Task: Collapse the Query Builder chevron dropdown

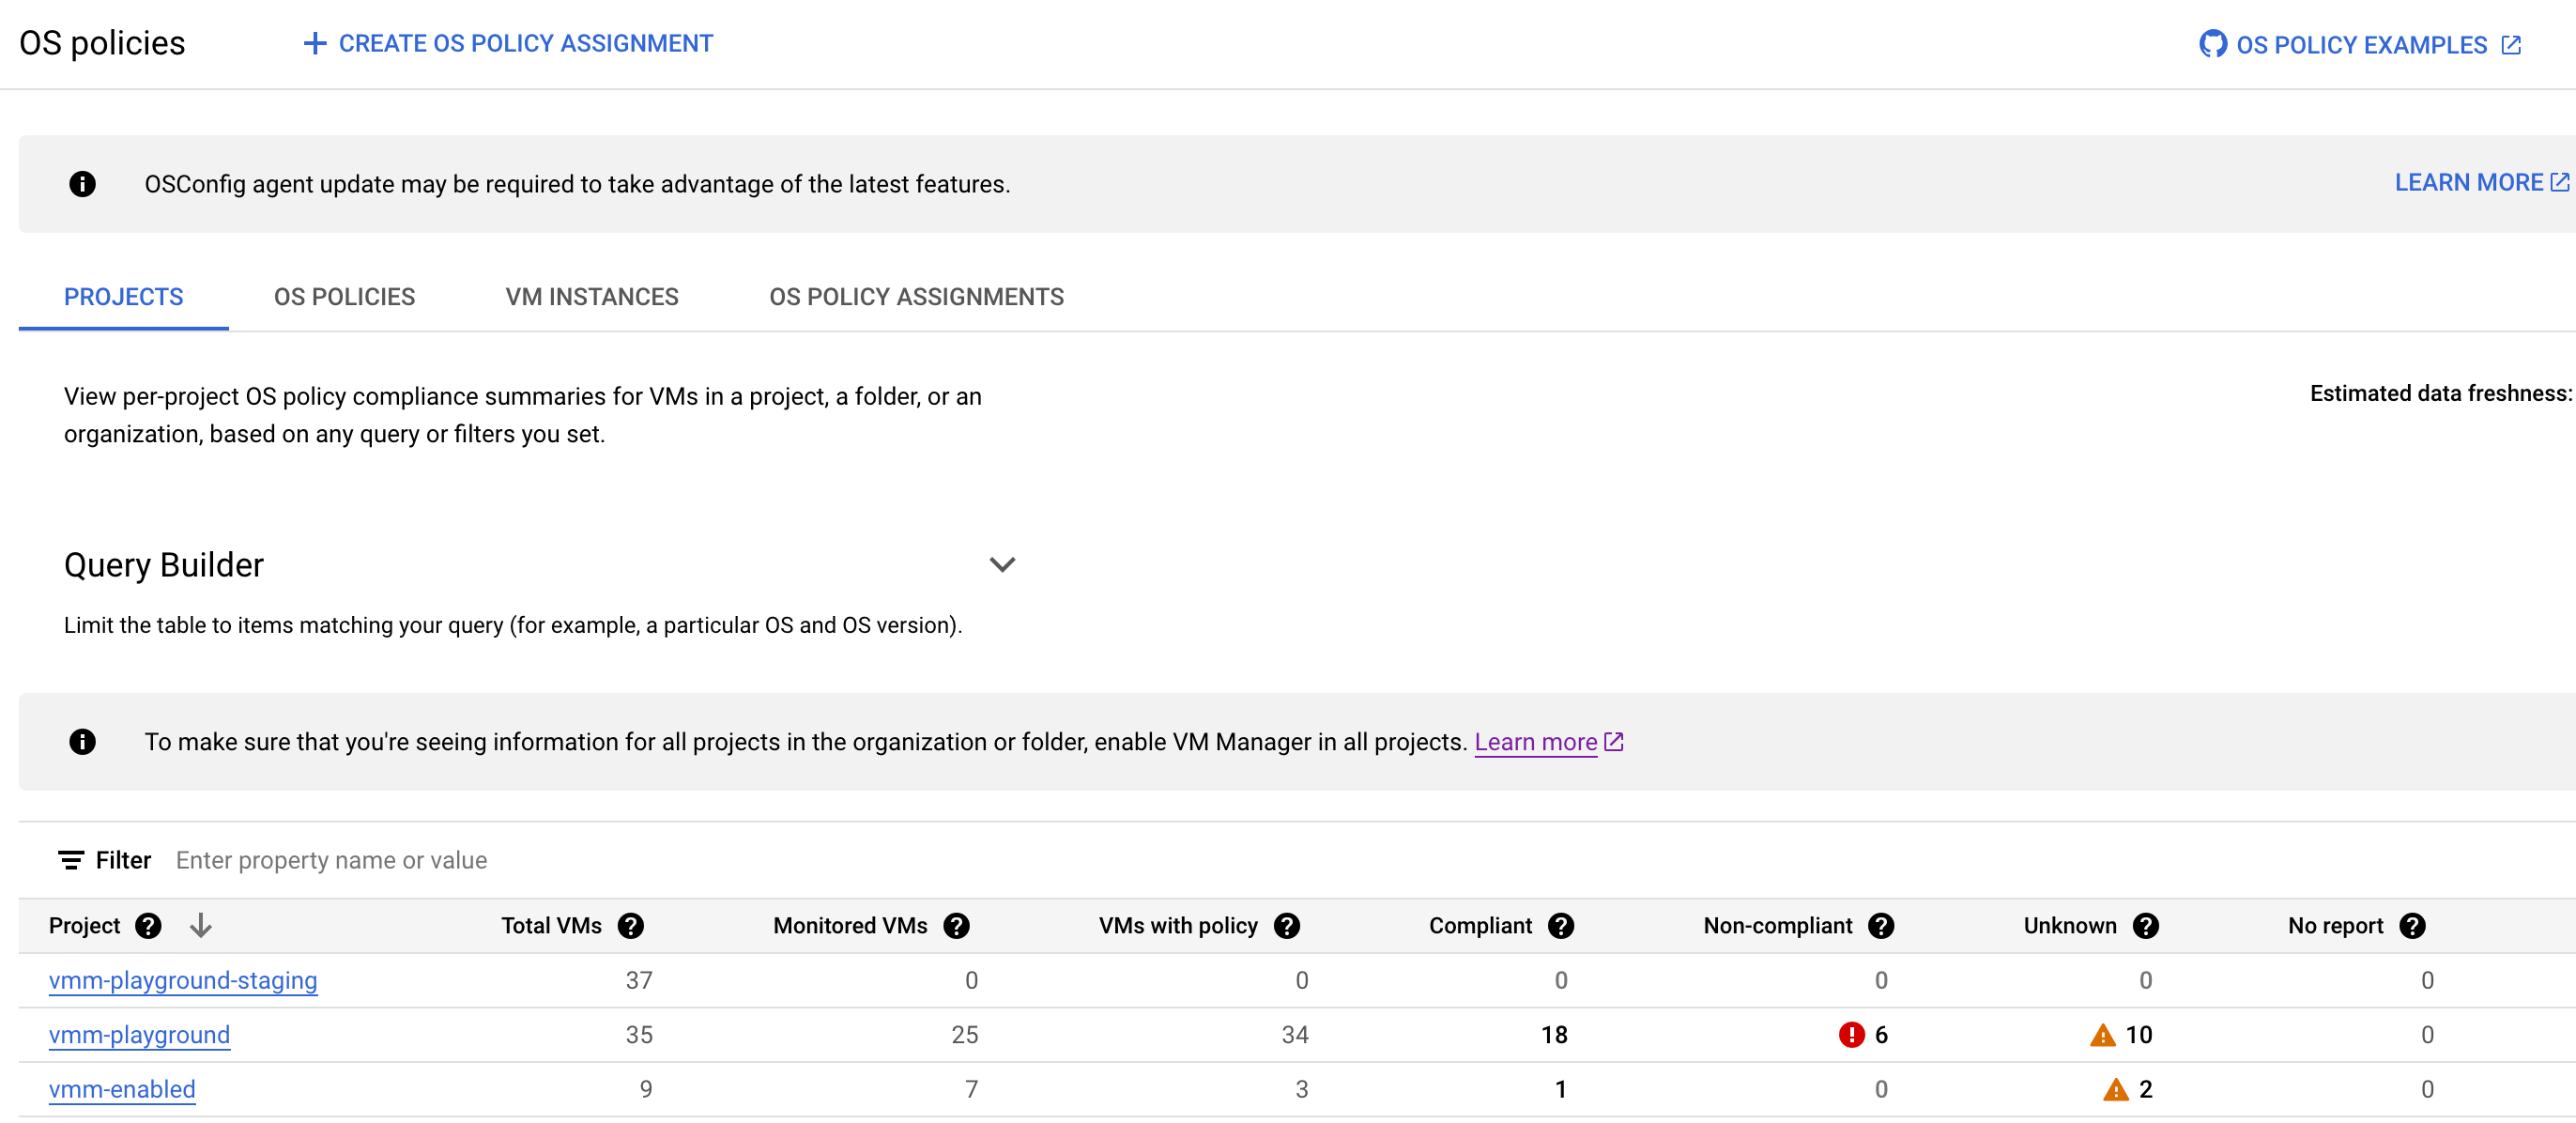Action: pyautogui.click(x=1005, y=565)
